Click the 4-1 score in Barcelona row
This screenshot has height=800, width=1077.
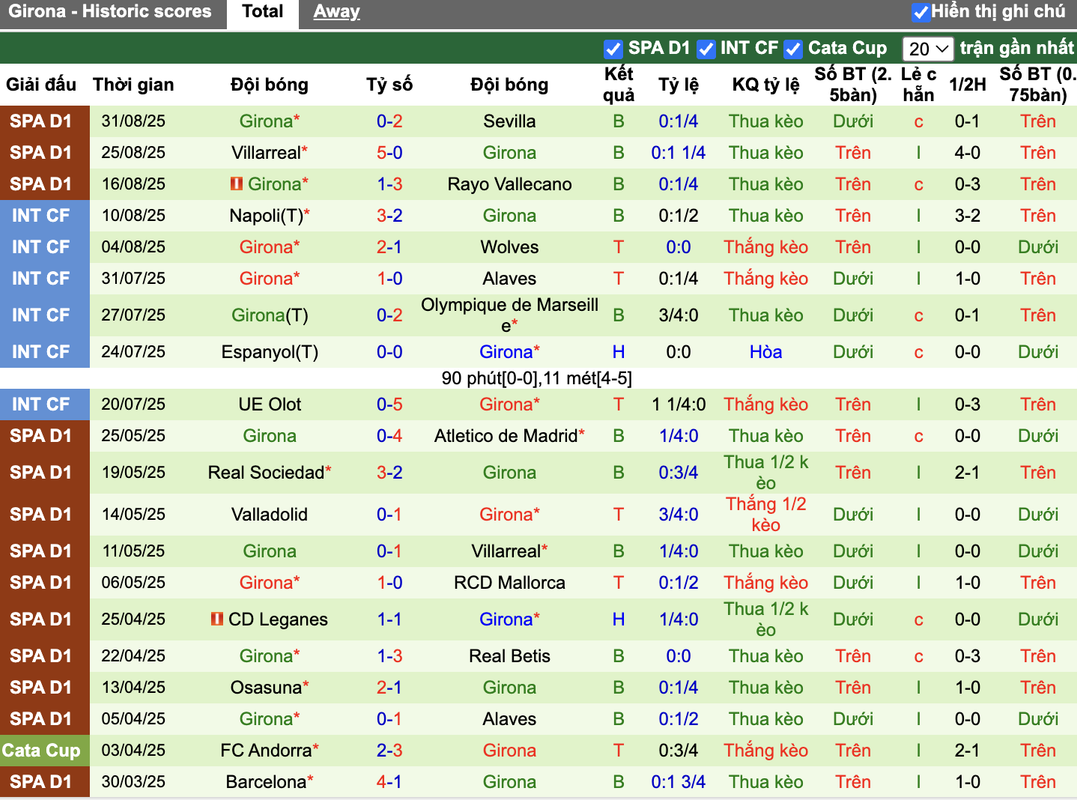click(389, 781)
